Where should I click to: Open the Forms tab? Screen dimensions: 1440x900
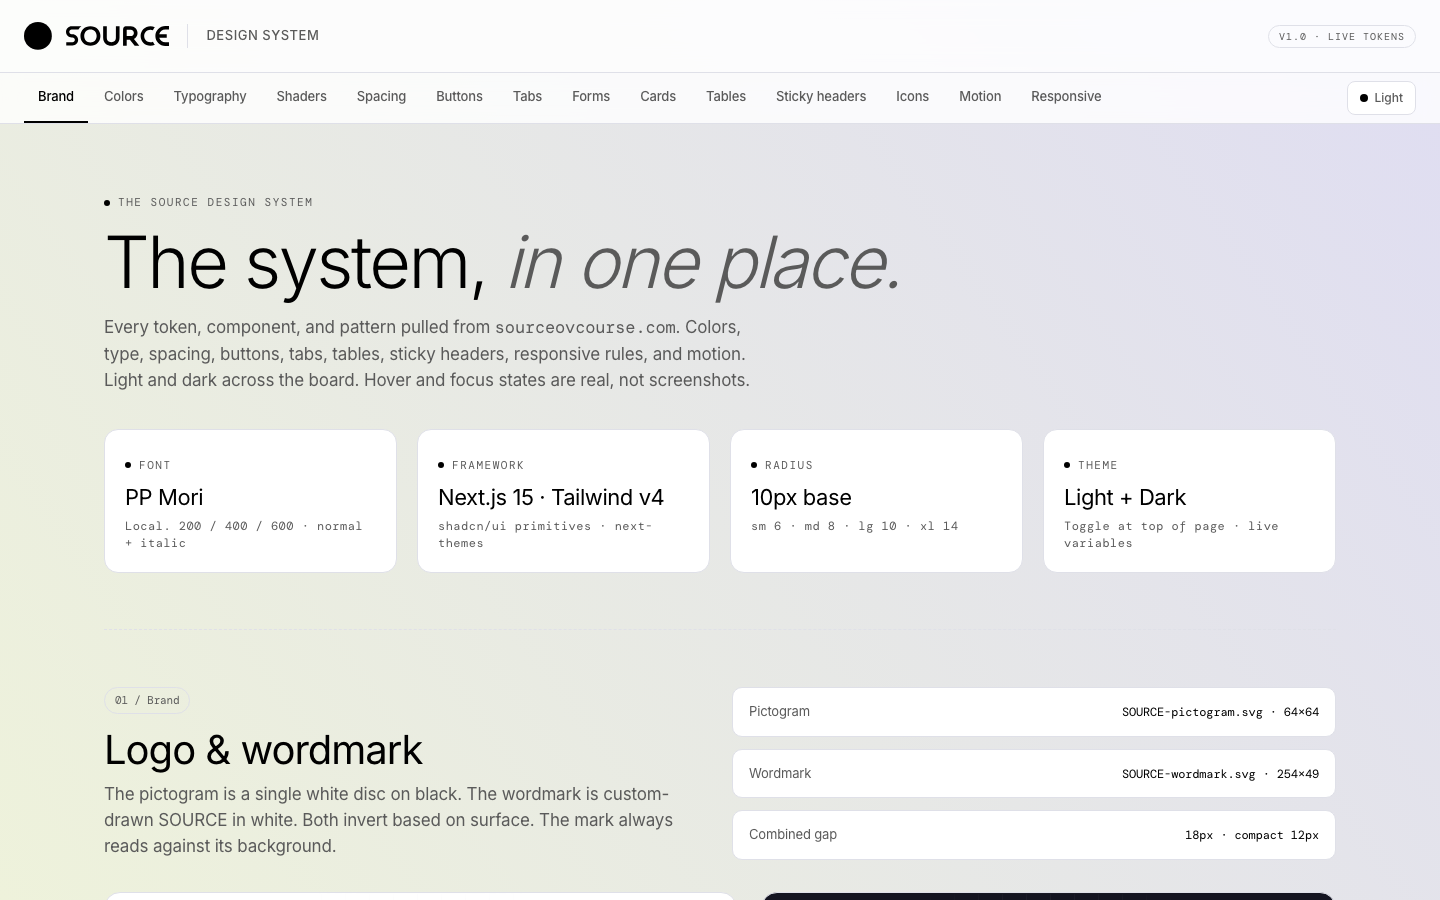click(591, 97)
